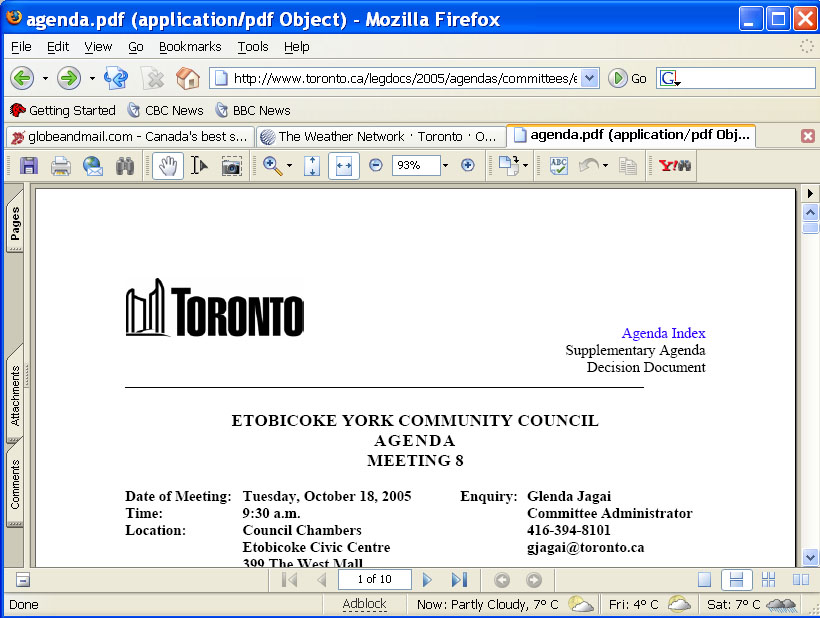This screenshot has height=618, width=820.
Task: Click the scroll down arrow of PDF scrollbar
Action: [x=810, y=557]
